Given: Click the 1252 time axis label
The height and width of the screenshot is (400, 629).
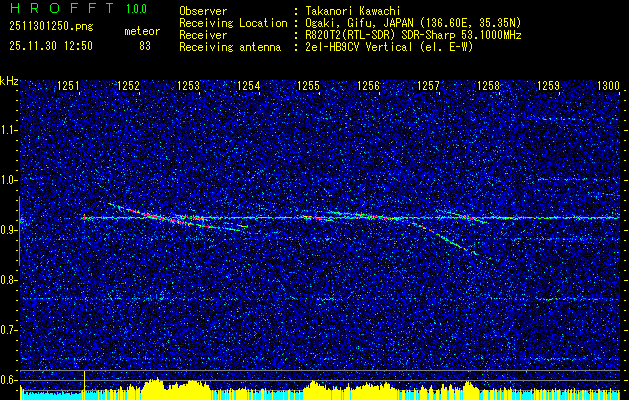Looking at the screenshot, I should tap(128, 86).
